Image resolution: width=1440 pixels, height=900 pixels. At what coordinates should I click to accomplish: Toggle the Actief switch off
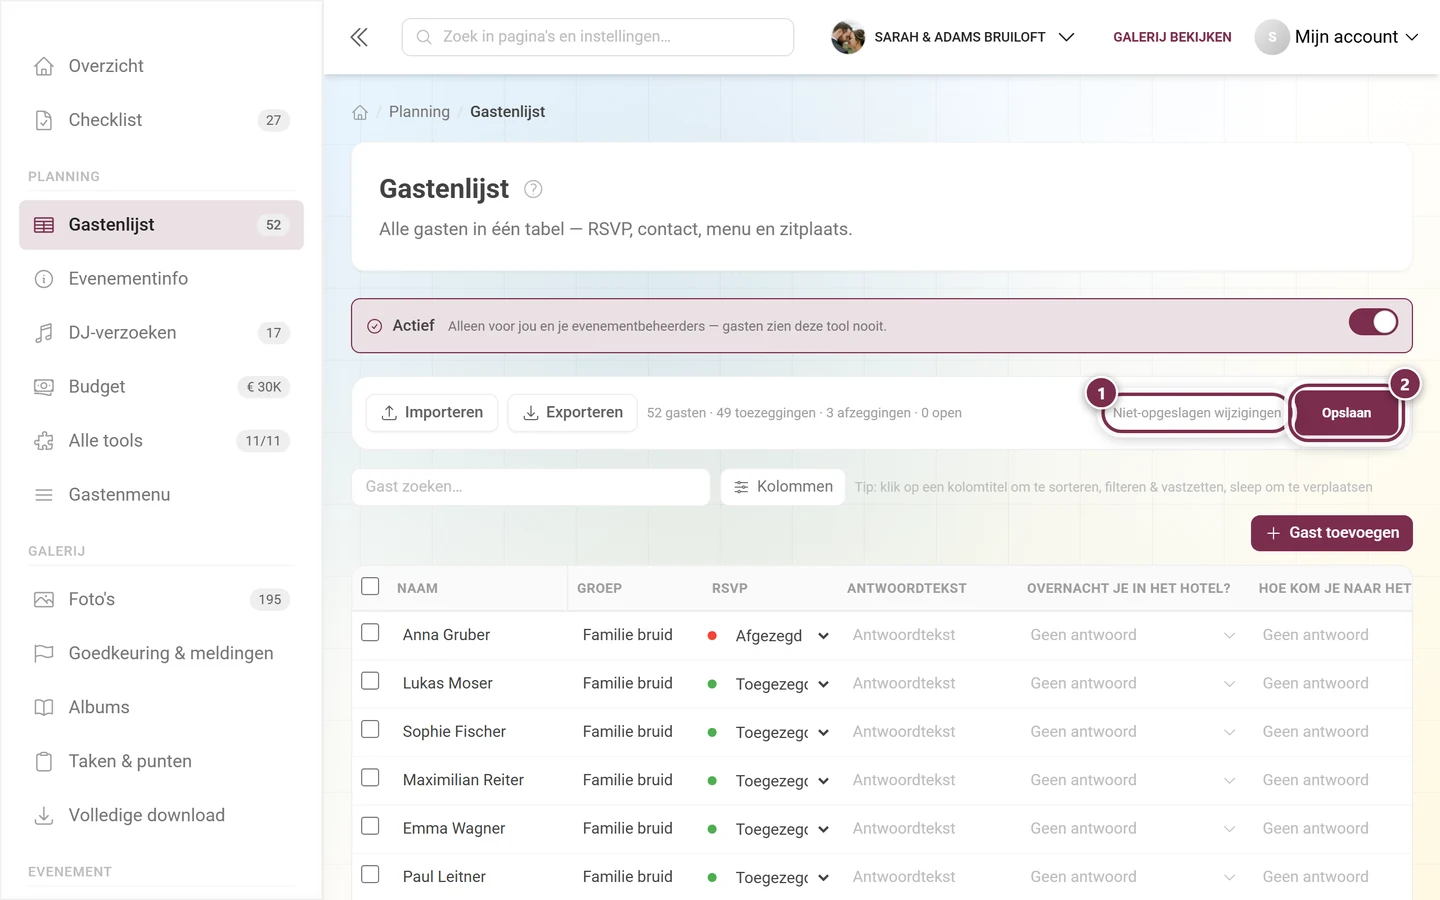coord(1373,322)
